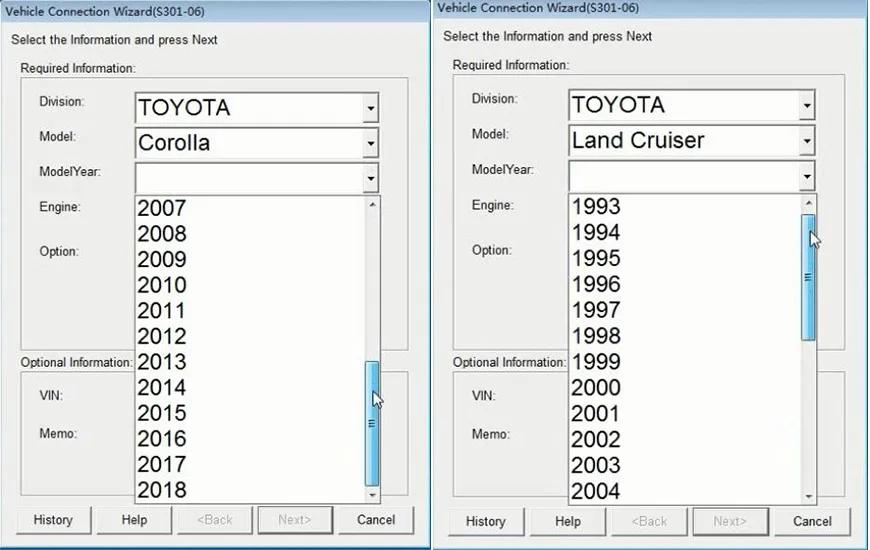Viewport: 870px width, 550px height.
Task: Choose 2004 from the Land Cruiser year list
Action: [685, 491]
